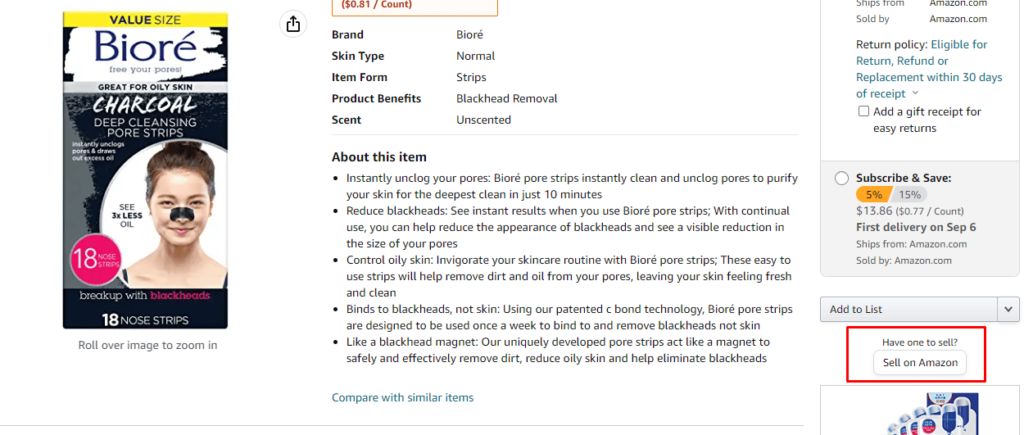Click the Blackhead Removal product benefit value
The height and width of the screenshot is (435, 1024).
pyautogui.click(x=507, y=99)
